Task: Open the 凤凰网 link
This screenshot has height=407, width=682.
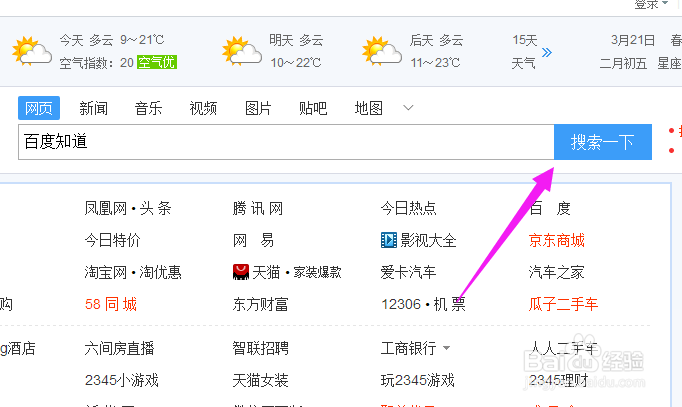Action: pyautogui.click(x=106, y=208)
